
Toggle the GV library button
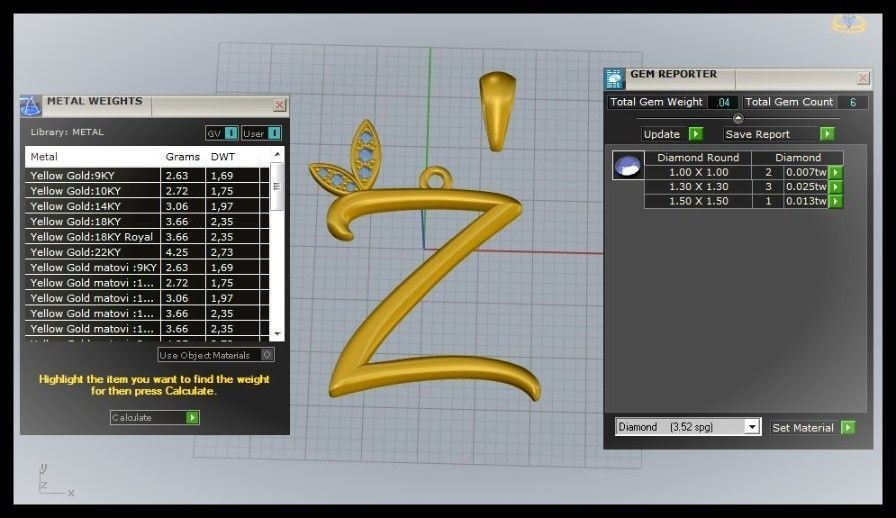(221, 133)
